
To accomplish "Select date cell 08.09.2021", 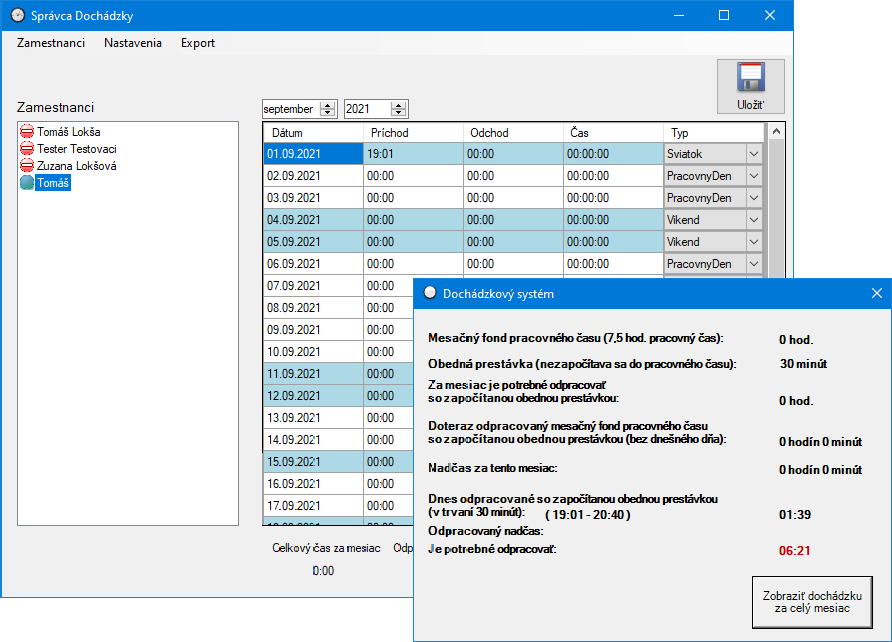I will coord(313,308).
